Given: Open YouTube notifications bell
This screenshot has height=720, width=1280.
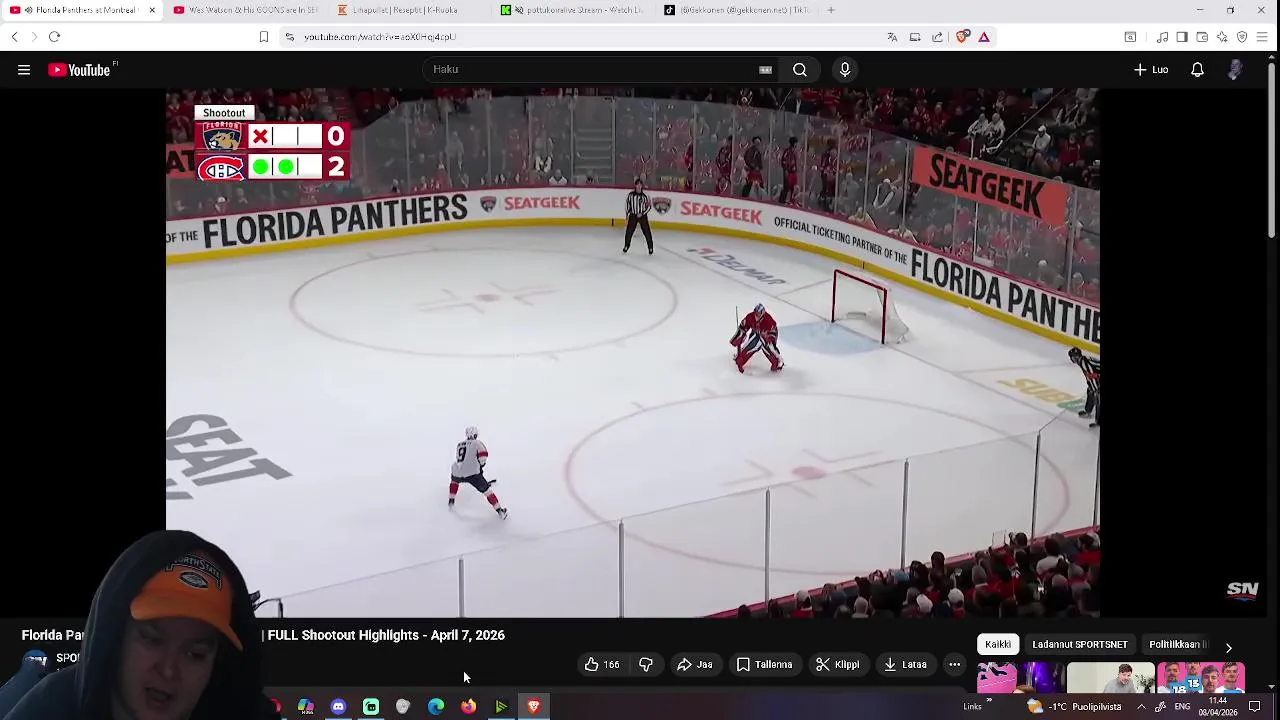Looking at the screenshot, I should click(x=1197, y=70).
